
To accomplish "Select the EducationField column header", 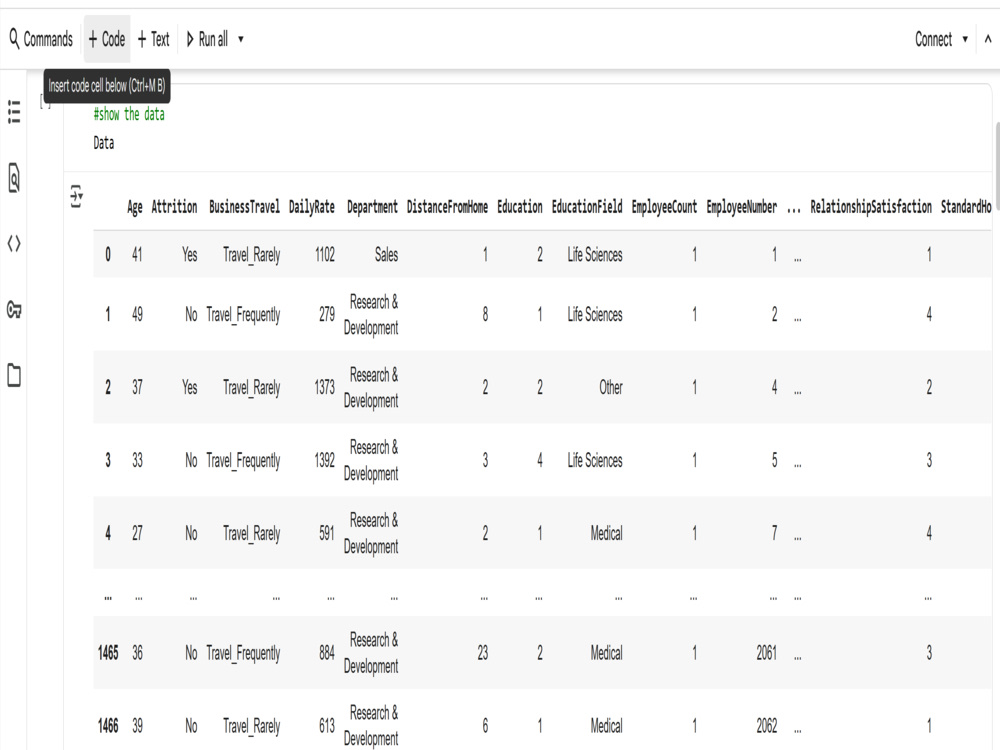I will tap(587, 207).
